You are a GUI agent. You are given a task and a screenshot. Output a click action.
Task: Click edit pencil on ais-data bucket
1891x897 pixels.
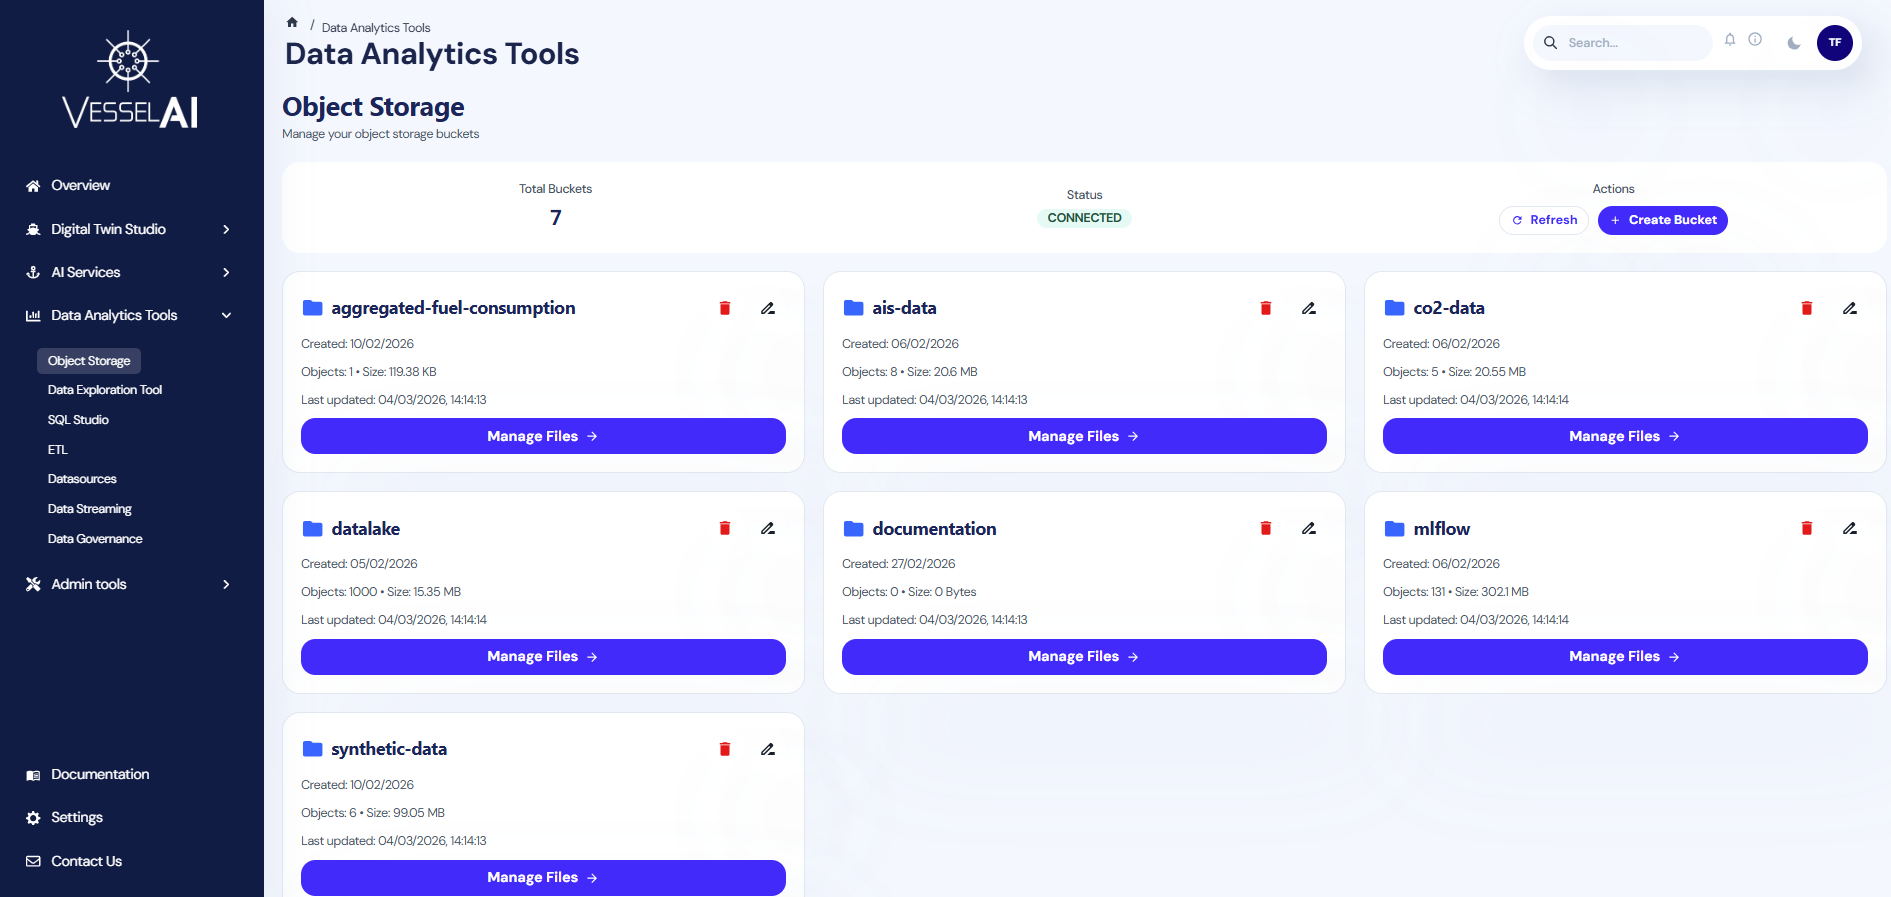coord(1308,308)
